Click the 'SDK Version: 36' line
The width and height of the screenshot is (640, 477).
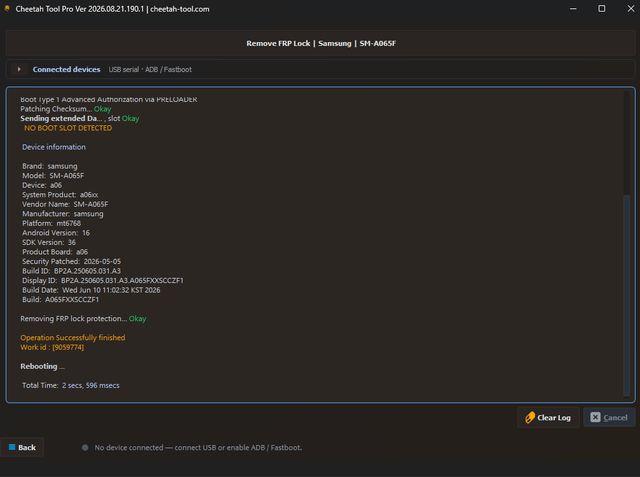49,242
